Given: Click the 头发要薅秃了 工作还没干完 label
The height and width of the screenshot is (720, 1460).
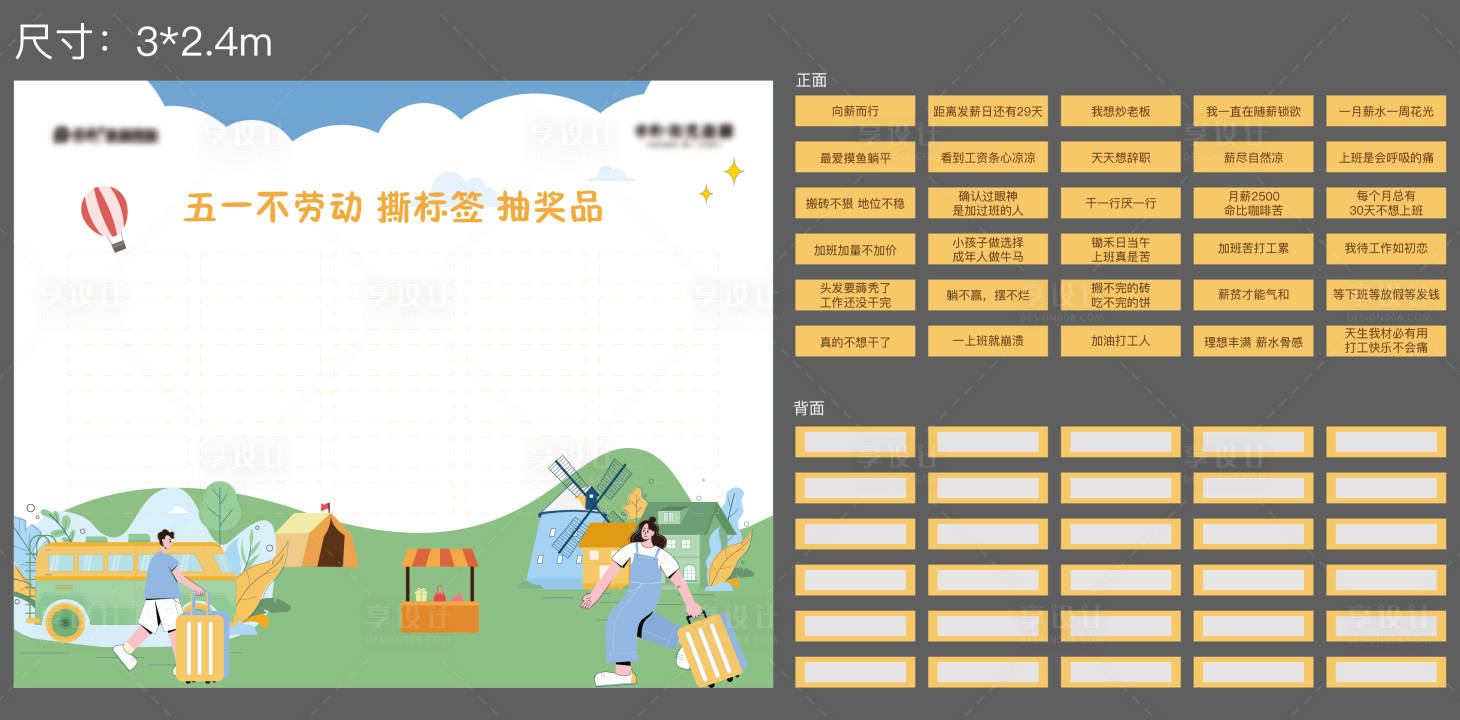Looking at the screenshot, I should click(x=855, y=295).
